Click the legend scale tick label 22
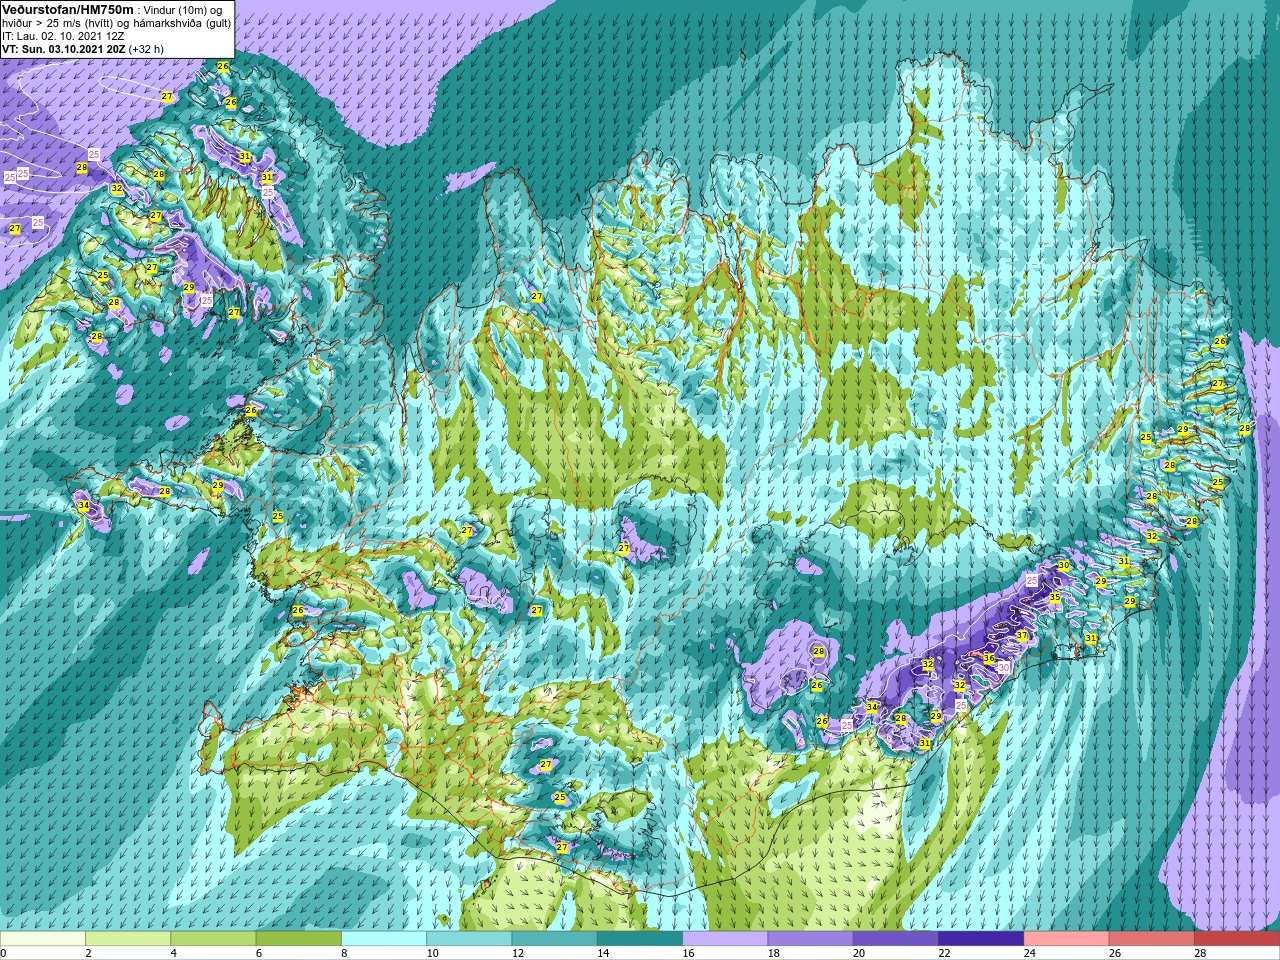 [944, 953]
